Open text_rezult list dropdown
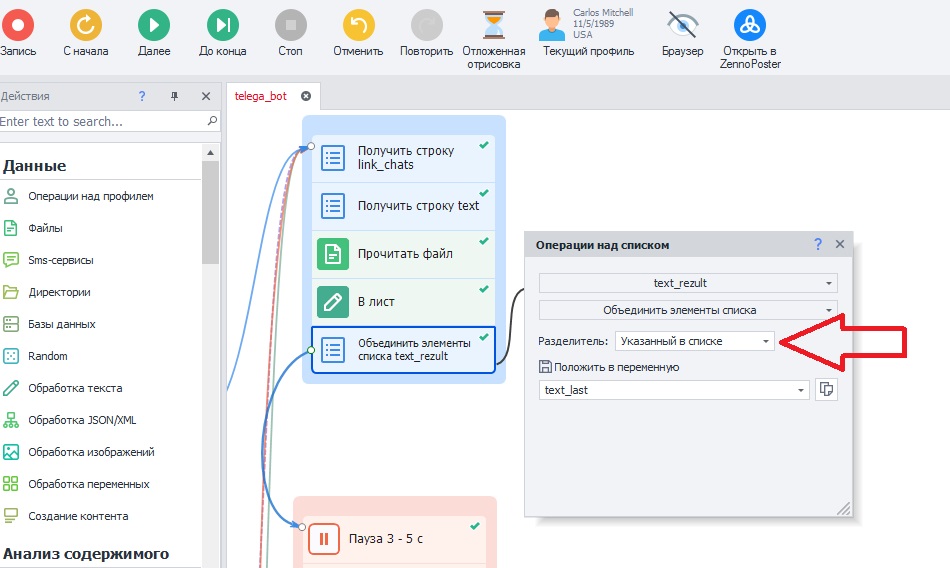950x568 pixels. click(688, 283)
